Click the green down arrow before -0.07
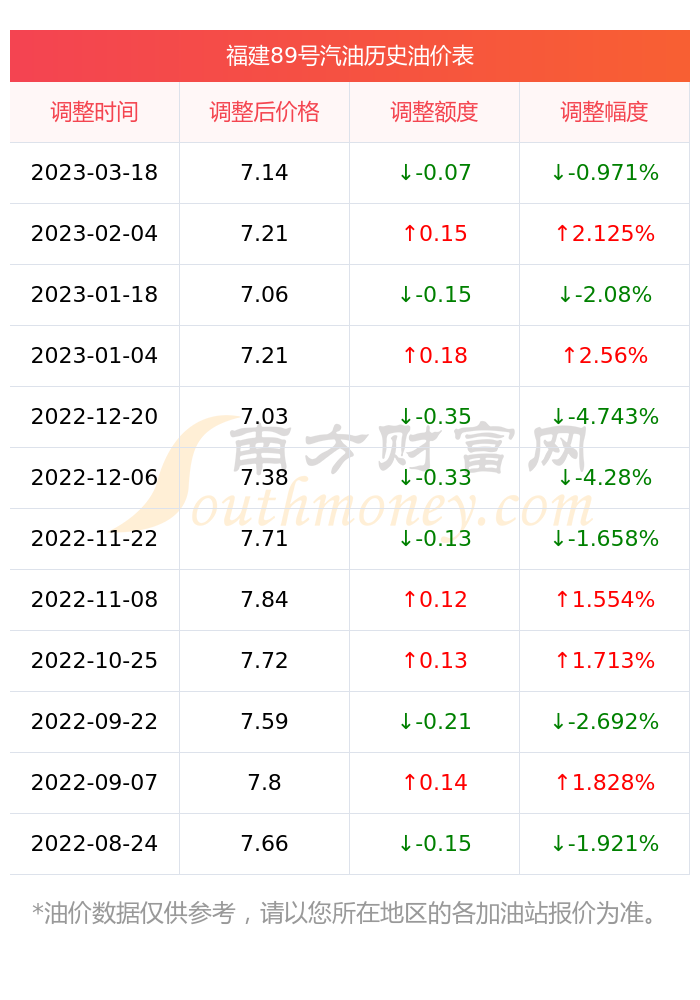This screenshot has width=700, height=1000. click(405, 173)
